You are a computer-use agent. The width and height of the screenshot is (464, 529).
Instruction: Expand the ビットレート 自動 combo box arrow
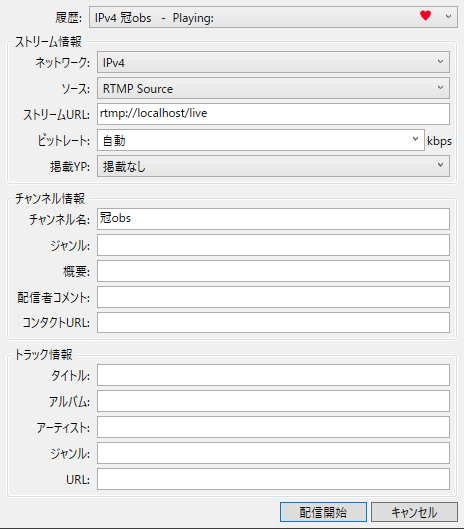coord(415,139)
